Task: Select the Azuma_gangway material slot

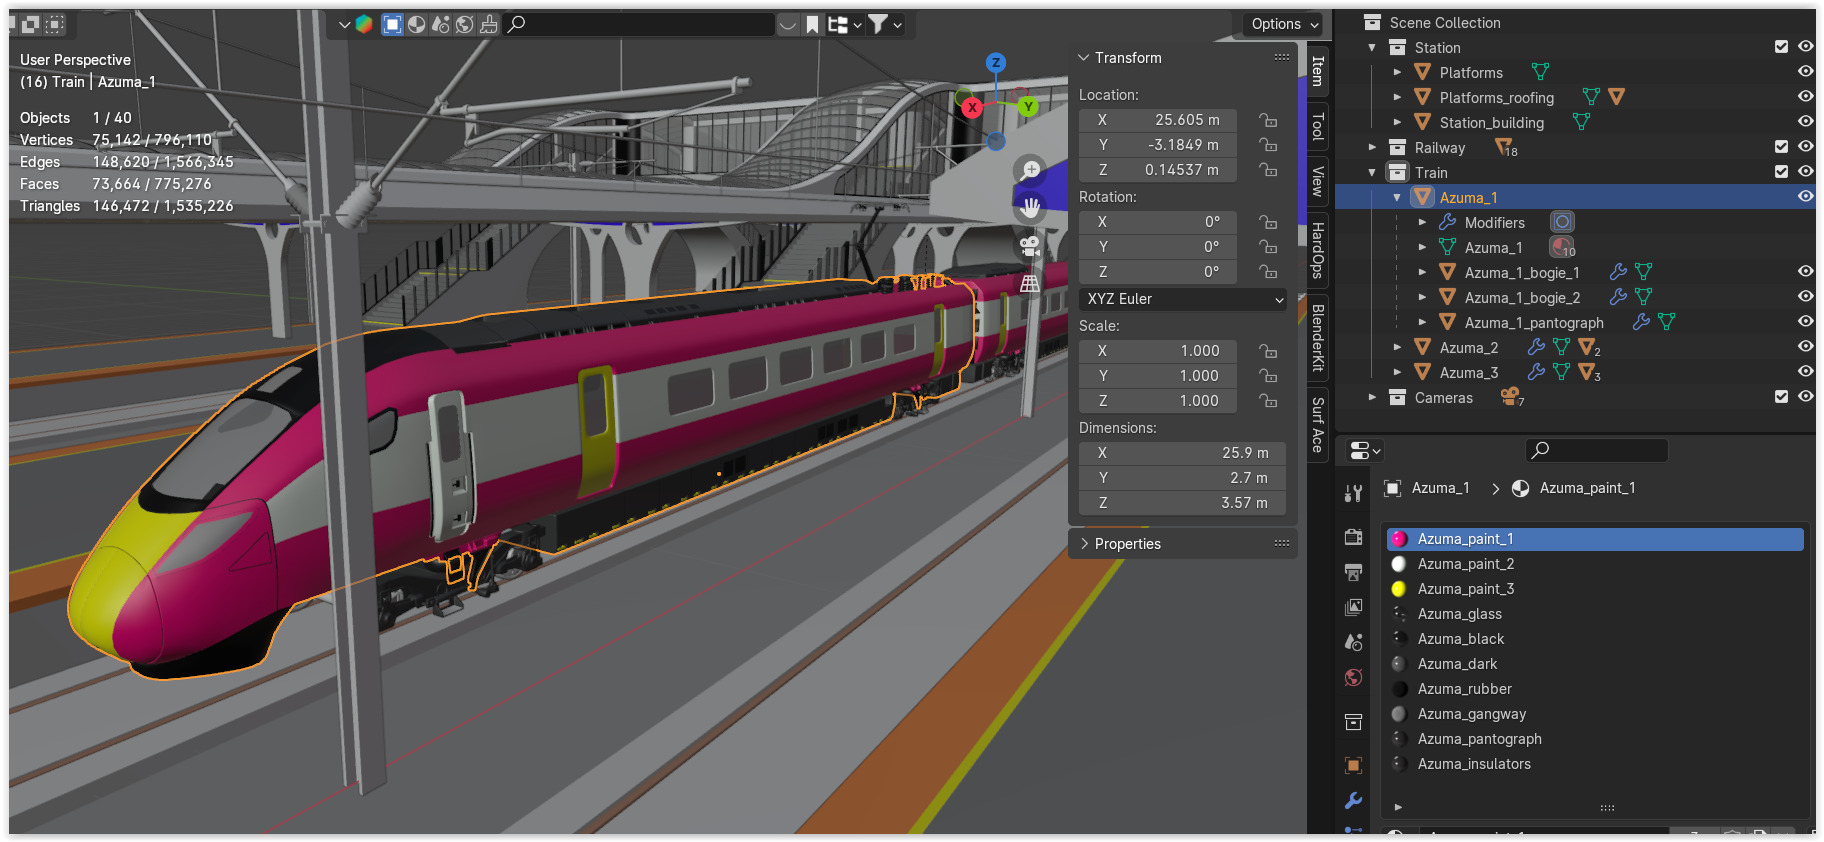Action: coord(1595,714)
